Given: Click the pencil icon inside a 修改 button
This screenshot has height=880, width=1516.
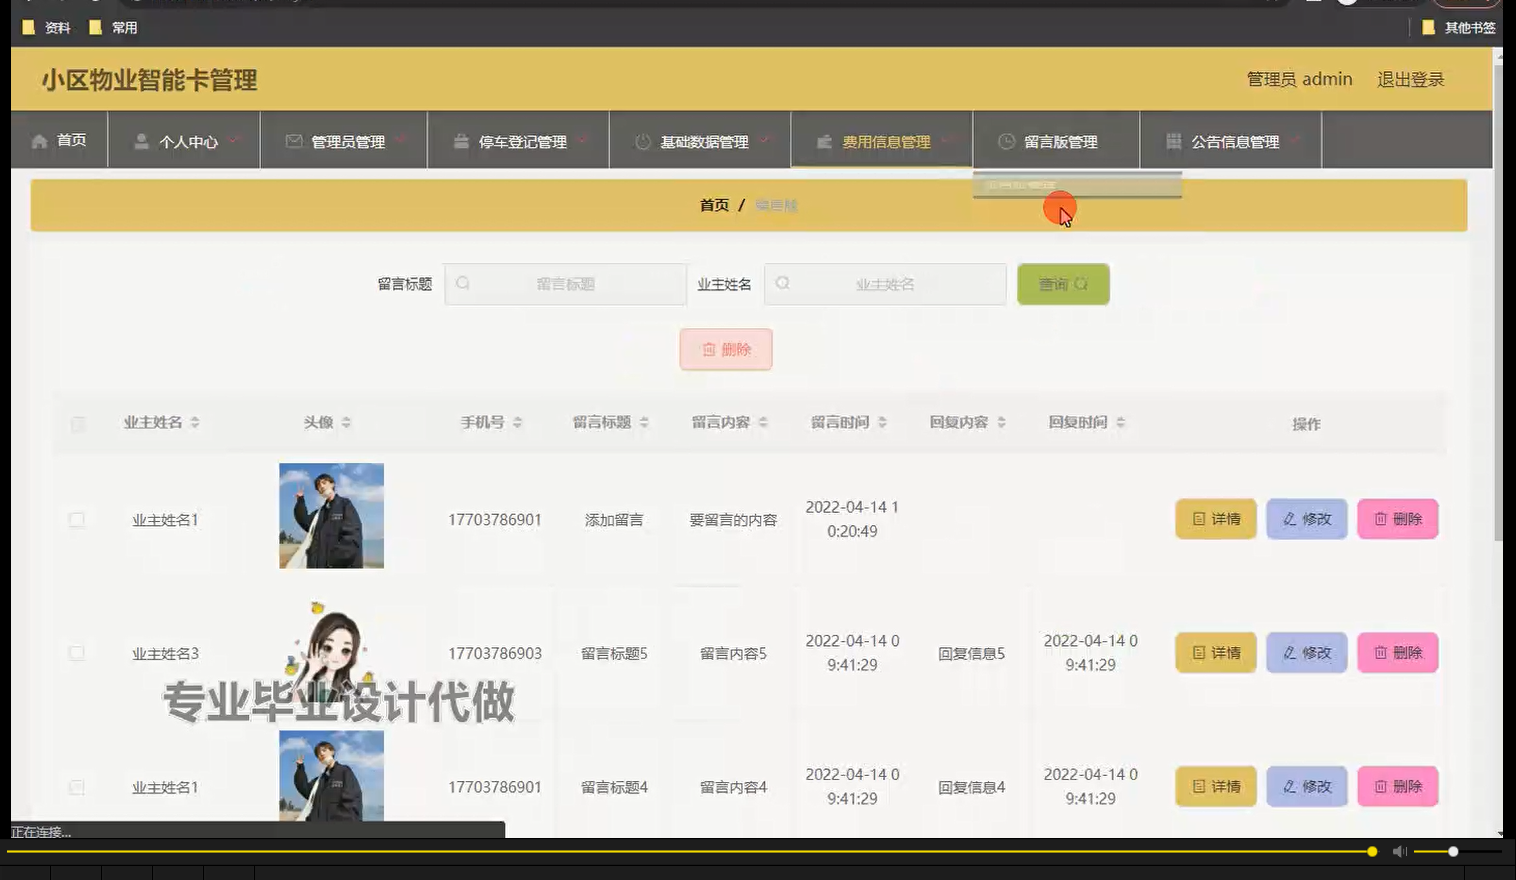Looking at the screenshot, I should pos(1288,519).
